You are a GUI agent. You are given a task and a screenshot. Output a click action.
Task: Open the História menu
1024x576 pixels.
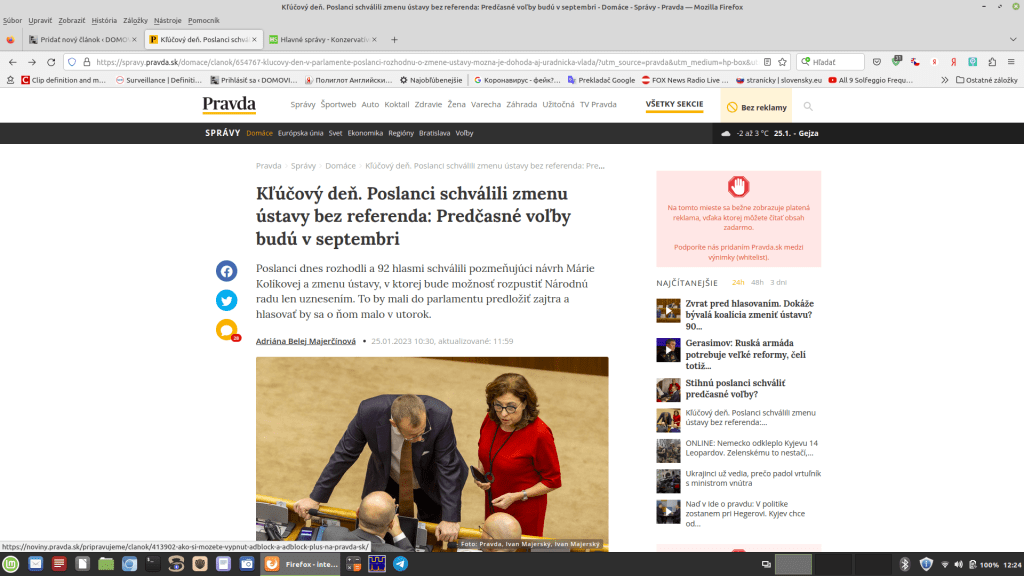tap(104, 20)
